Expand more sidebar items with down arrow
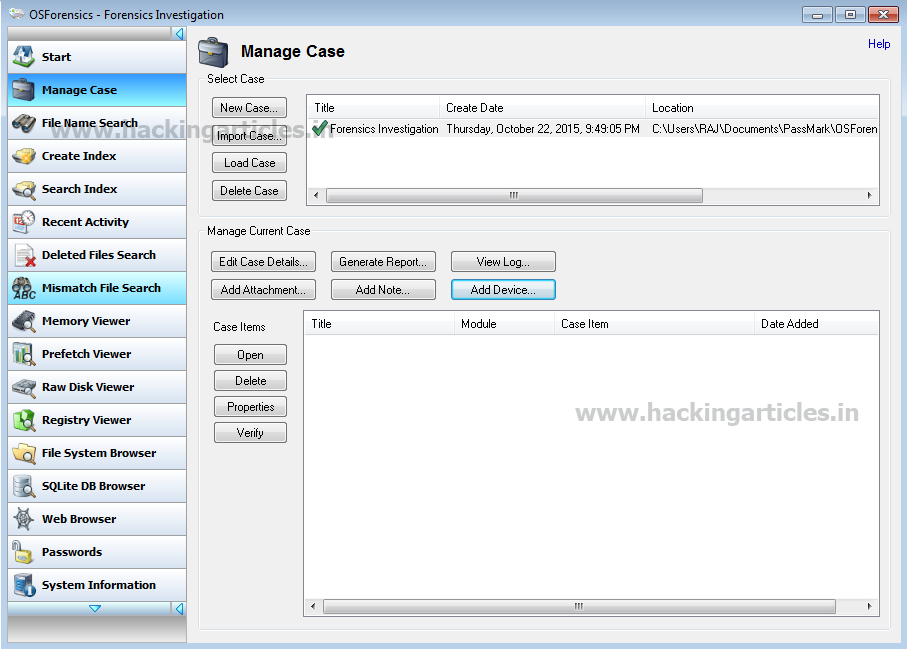This screenshot has width=907, height=649. coord(95,609)
